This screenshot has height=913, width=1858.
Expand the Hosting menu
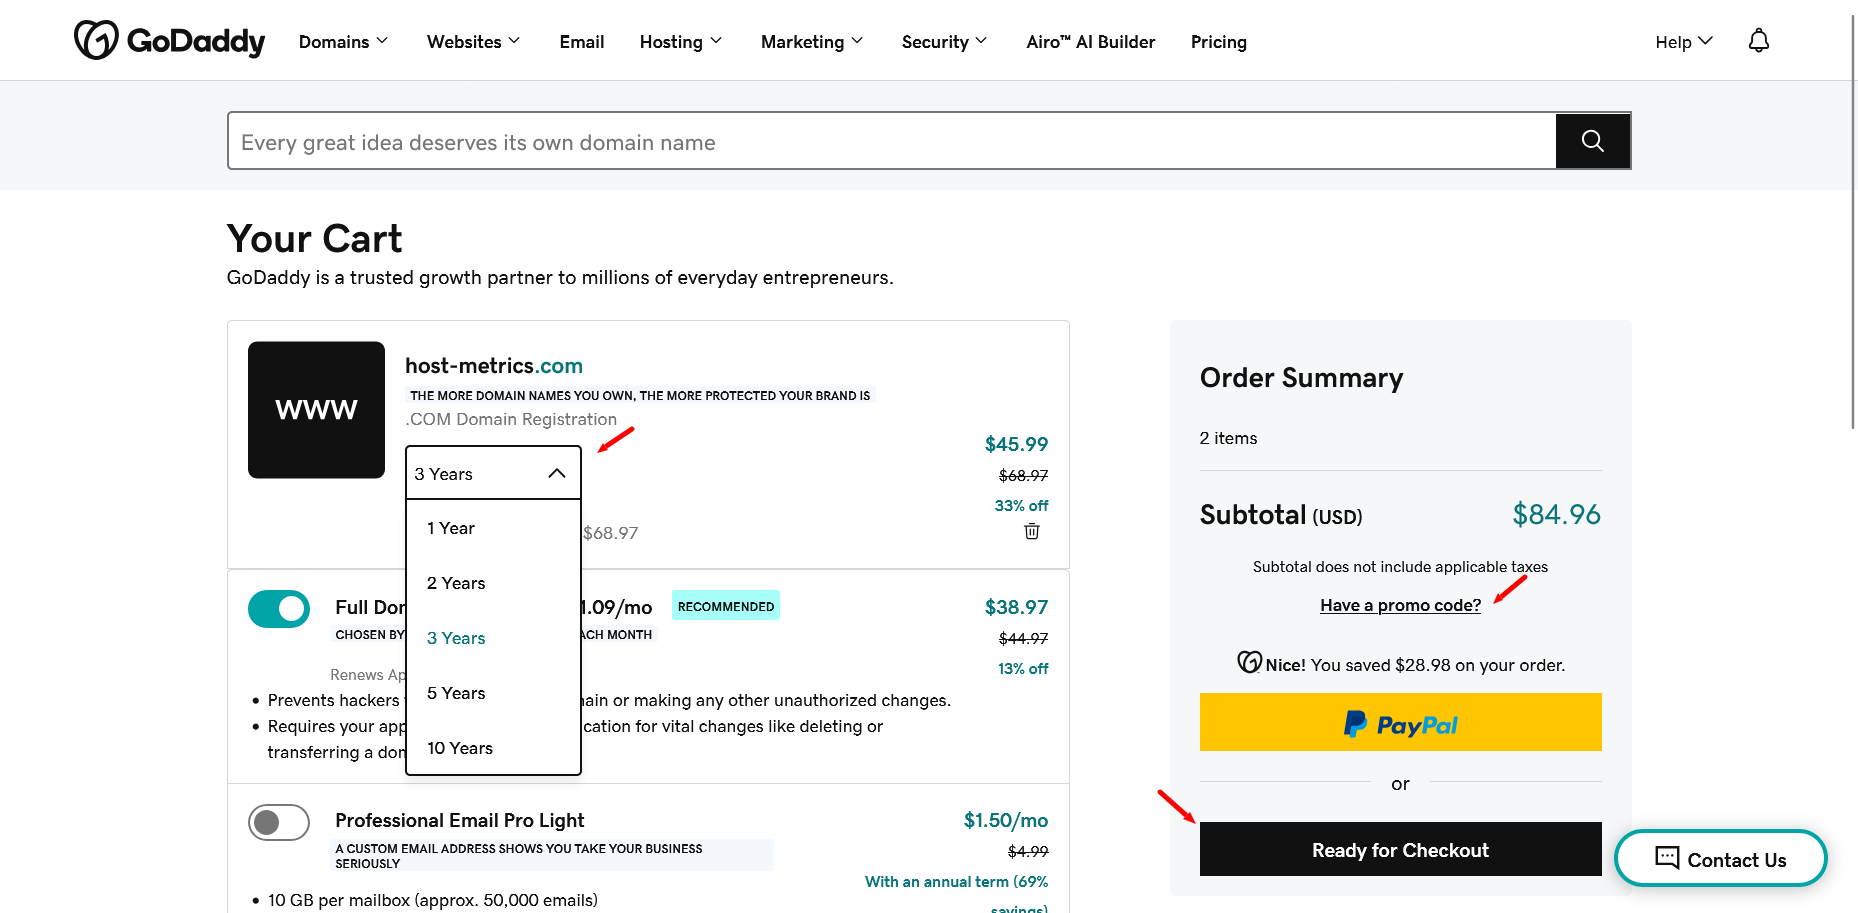click(x=681, y=42)
